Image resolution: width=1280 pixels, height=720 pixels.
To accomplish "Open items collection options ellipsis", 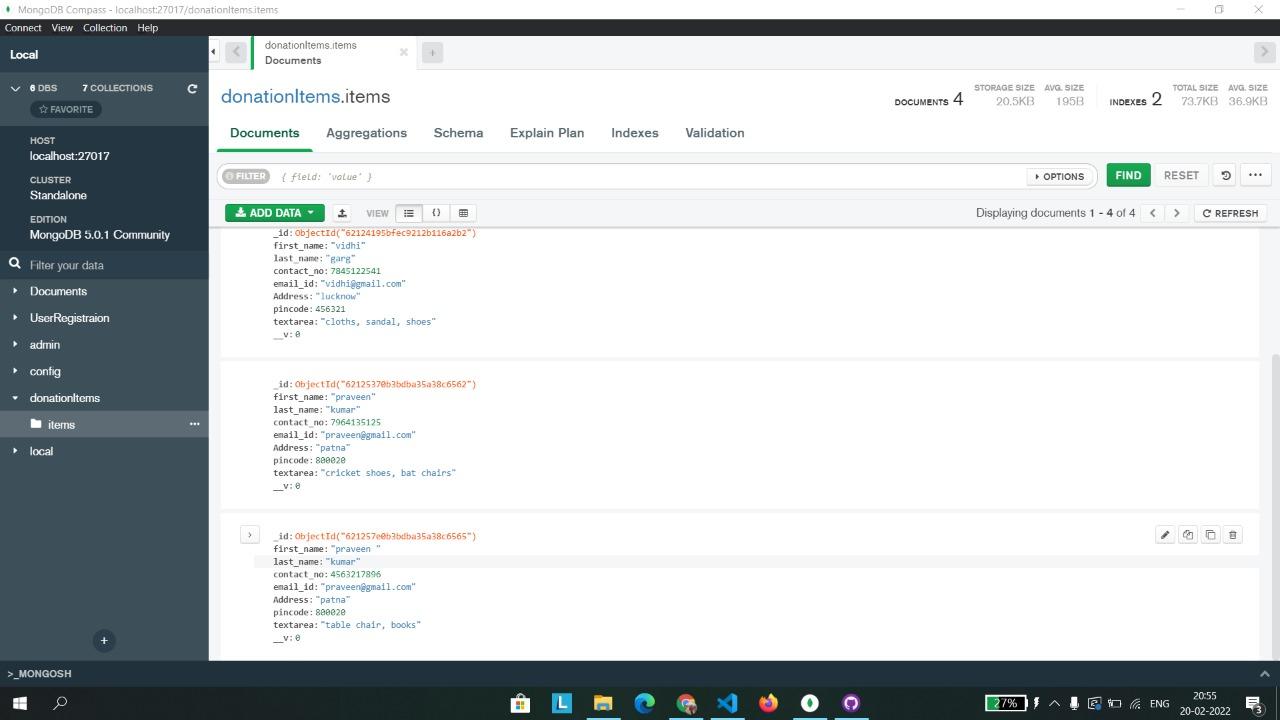I will [x=194, y=424].
